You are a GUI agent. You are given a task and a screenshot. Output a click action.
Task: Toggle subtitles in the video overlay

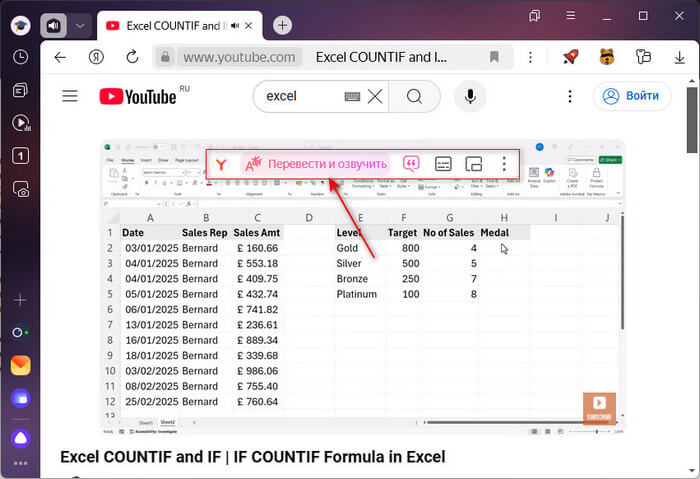click(444, 163)
